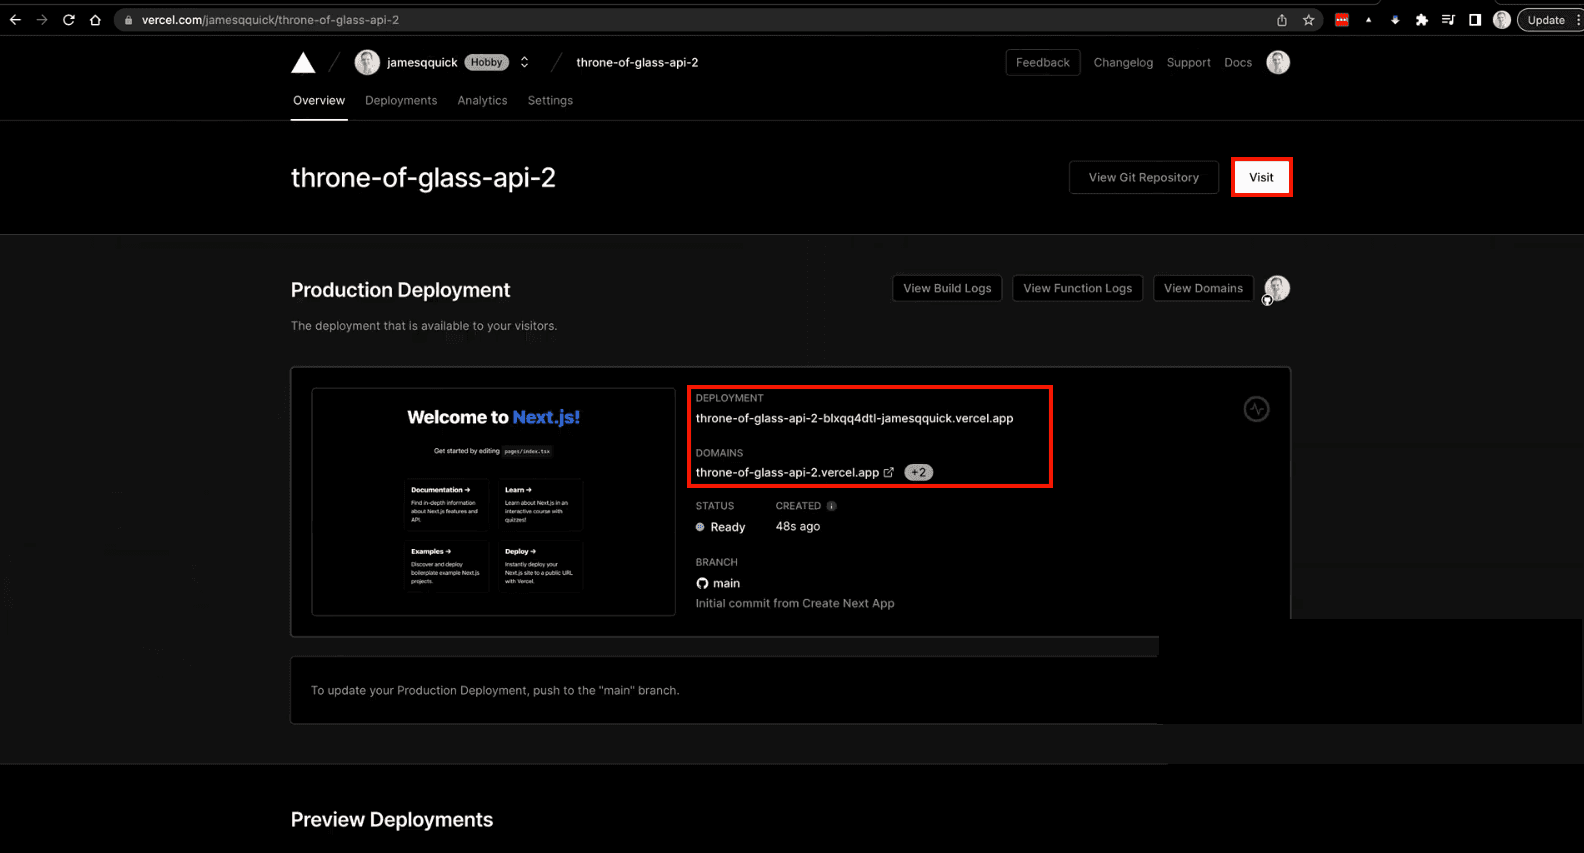Click the Feedback button
This screenshot has width=1584, height=853.
pos(1043,62)
